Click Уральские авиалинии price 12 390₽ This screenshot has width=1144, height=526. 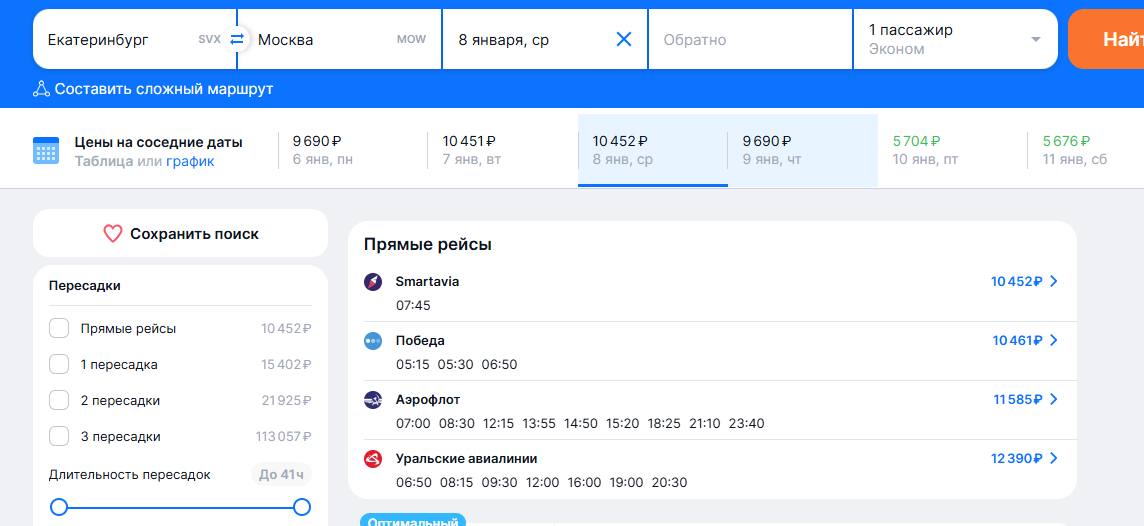click(1016, 459)
